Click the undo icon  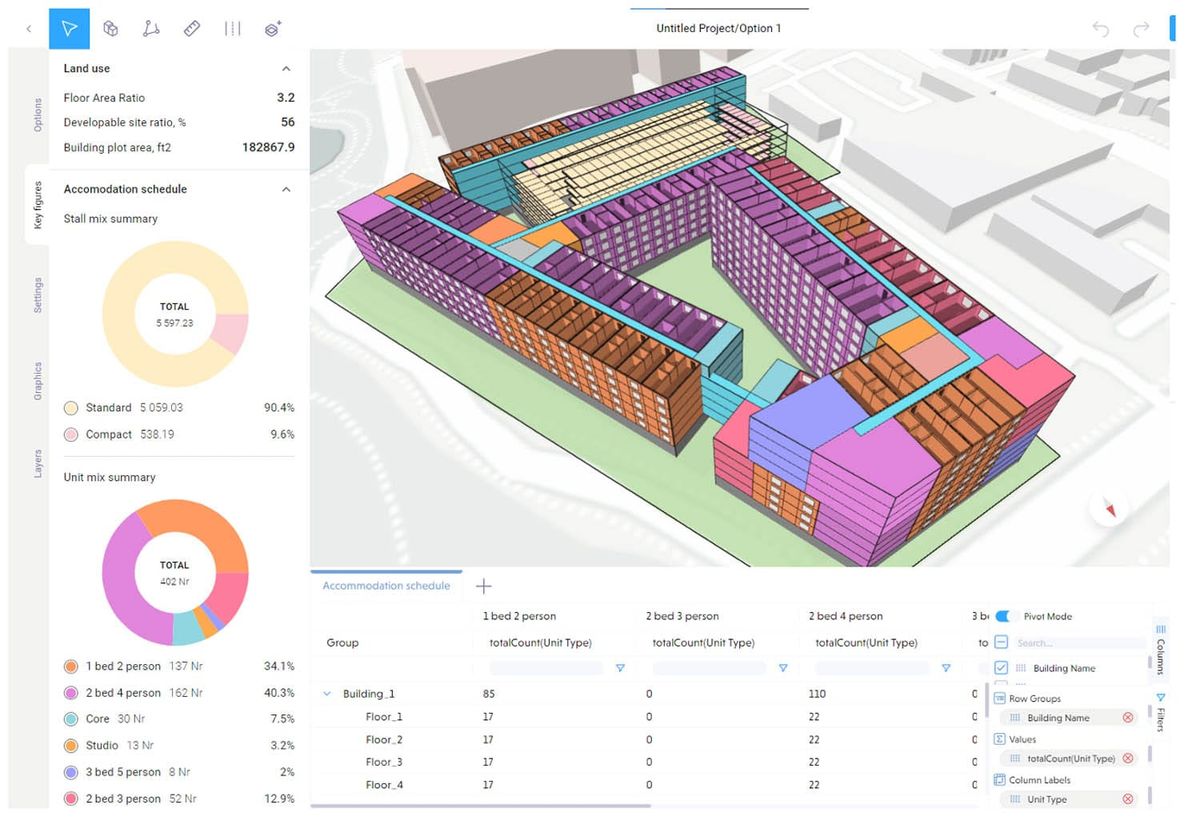pyautogui.click(x=1100, y=30)
